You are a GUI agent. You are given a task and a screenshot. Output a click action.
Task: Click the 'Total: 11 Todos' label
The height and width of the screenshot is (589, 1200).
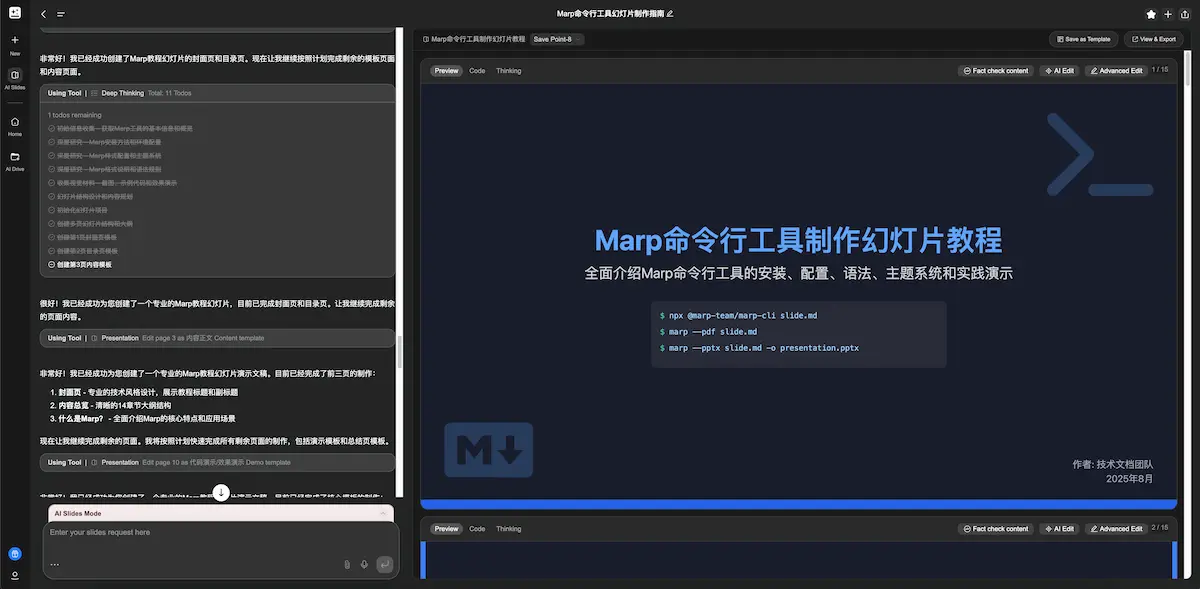[169, 93]
